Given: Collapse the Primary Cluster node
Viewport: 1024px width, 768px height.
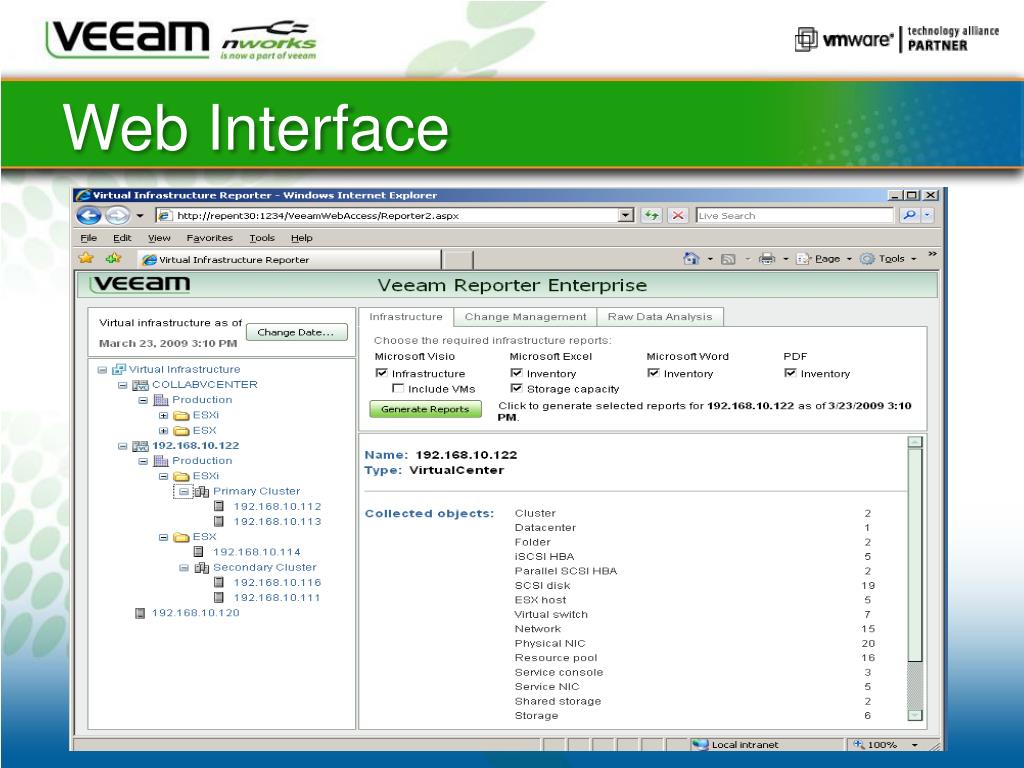Looking at the screenshot, I should 184,492.
